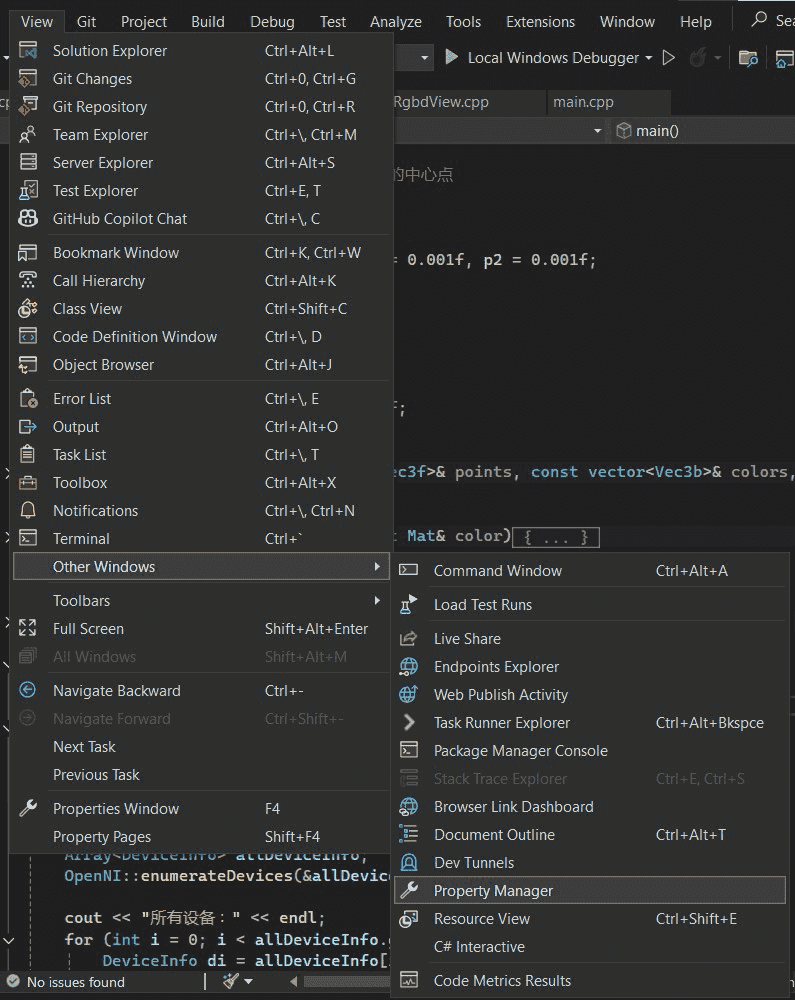The image size is (795, 1000).
Task: Open the Error List window
Action: (x=82, y=399)
